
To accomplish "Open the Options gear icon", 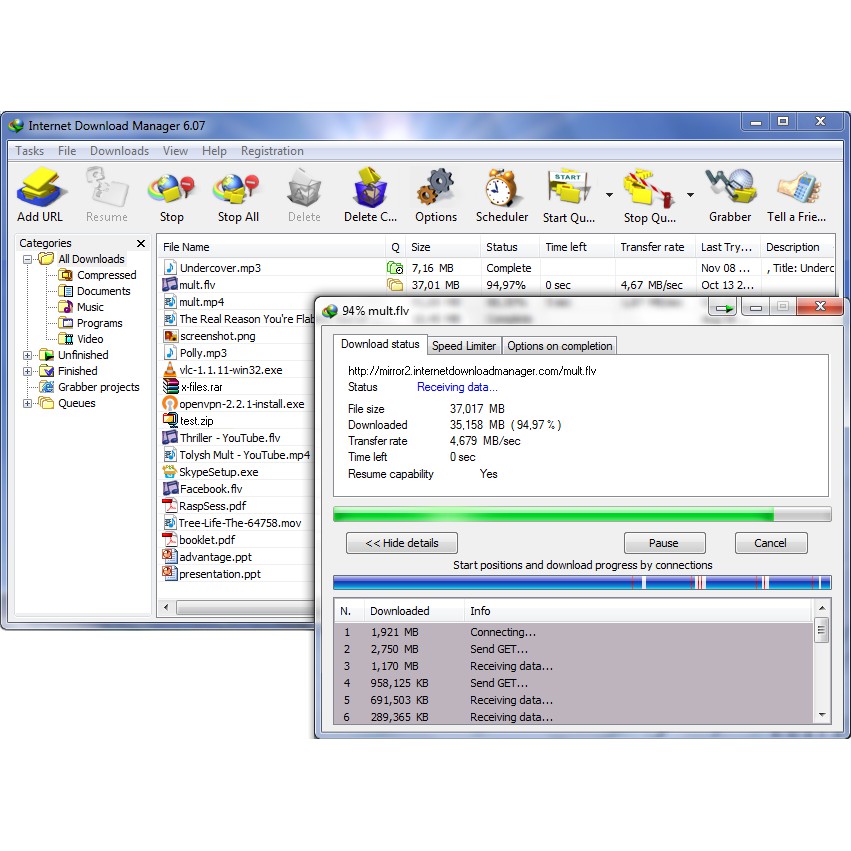I will coord(436,190).
